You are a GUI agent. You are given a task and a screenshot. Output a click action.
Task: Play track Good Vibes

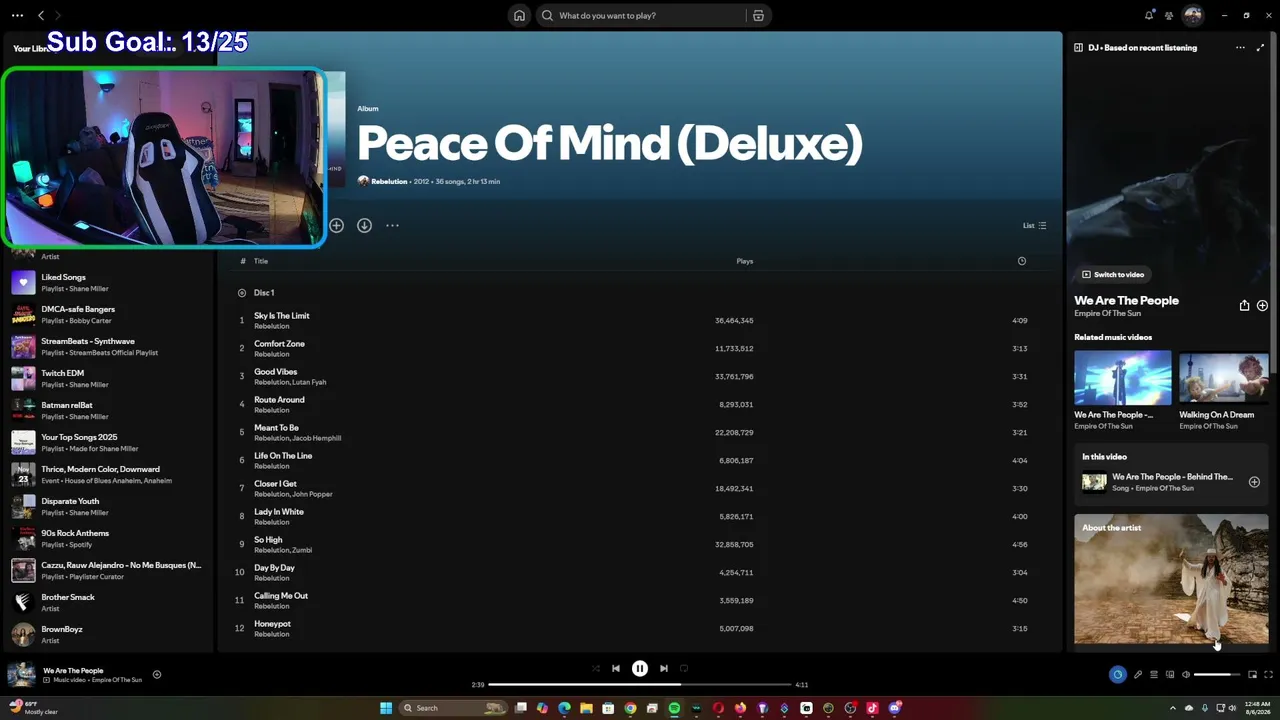pyautogui.click(x=640, y=377)
